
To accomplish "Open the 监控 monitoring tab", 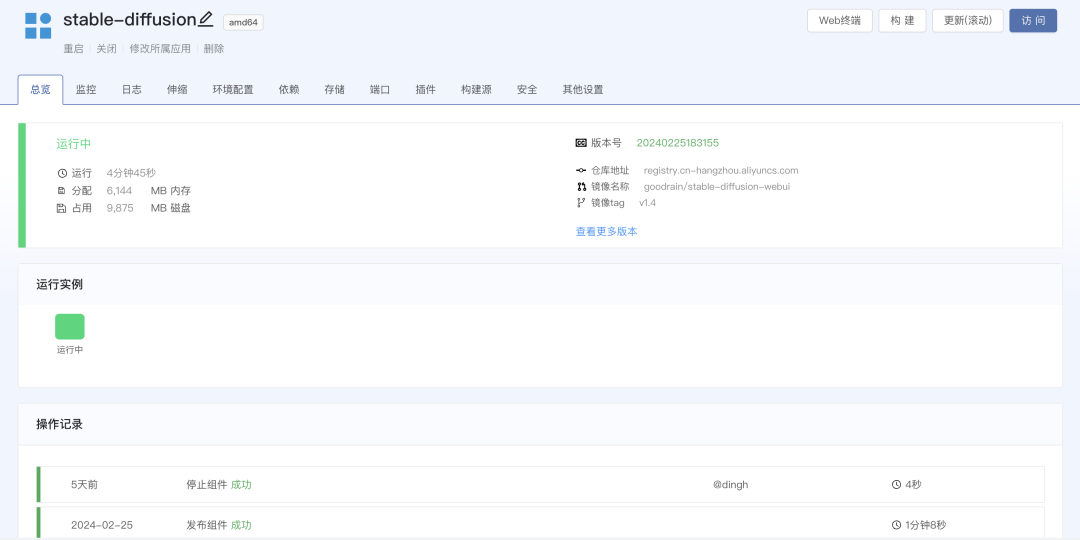I will 86,90.
